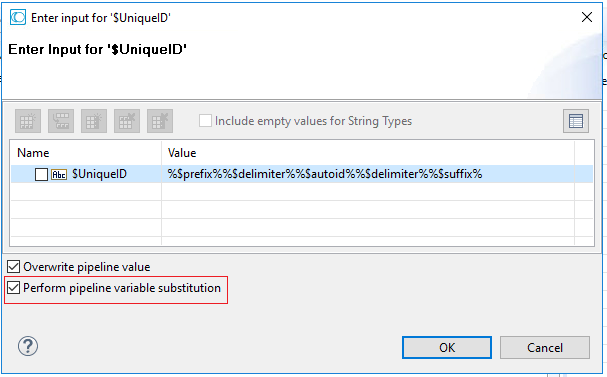
Task: Enable Include empty values for String Types
Action: coord(205,121)
